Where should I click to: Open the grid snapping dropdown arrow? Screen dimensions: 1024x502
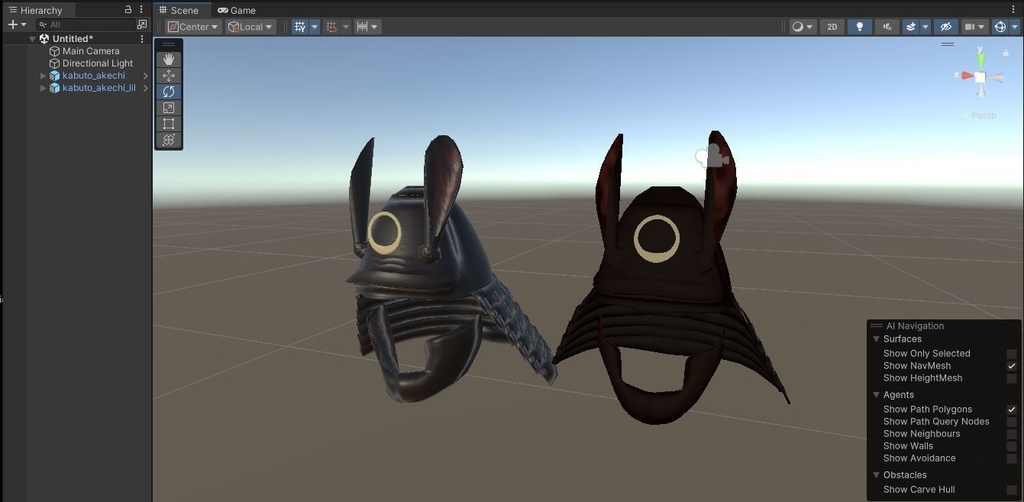coord(346,27)
